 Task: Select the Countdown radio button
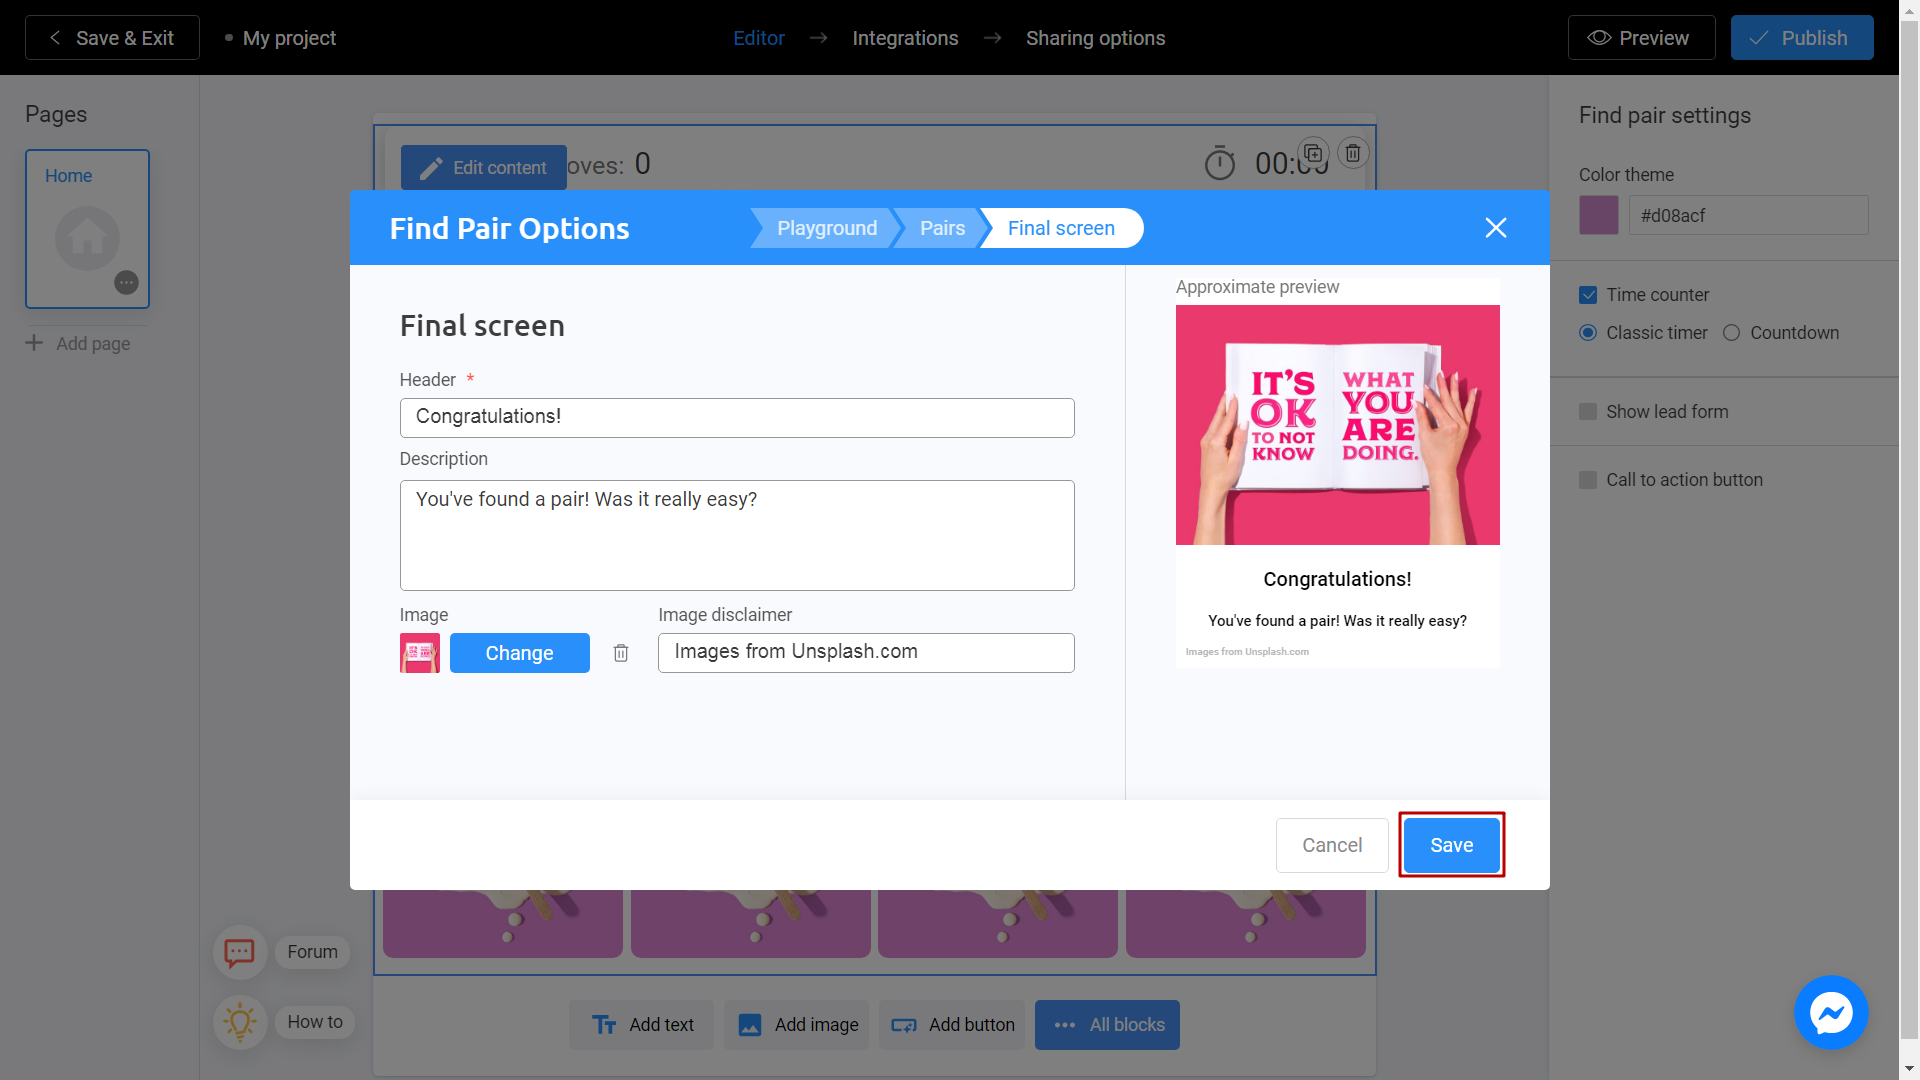tap(1731, 332)
